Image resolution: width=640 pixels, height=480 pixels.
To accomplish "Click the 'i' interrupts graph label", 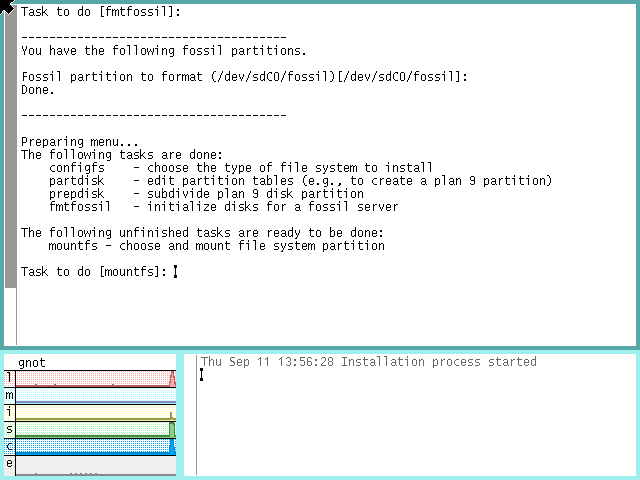I will [10, 412].
